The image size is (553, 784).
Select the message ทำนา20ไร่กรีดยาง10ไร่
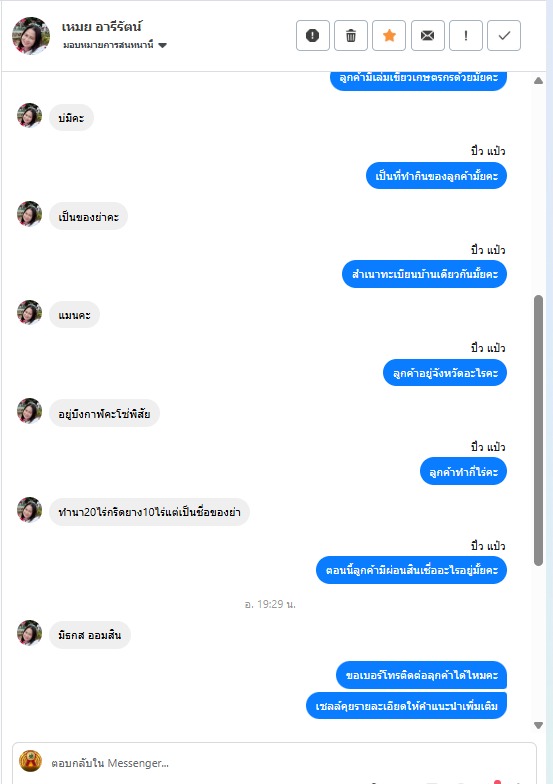pos(150,512)
